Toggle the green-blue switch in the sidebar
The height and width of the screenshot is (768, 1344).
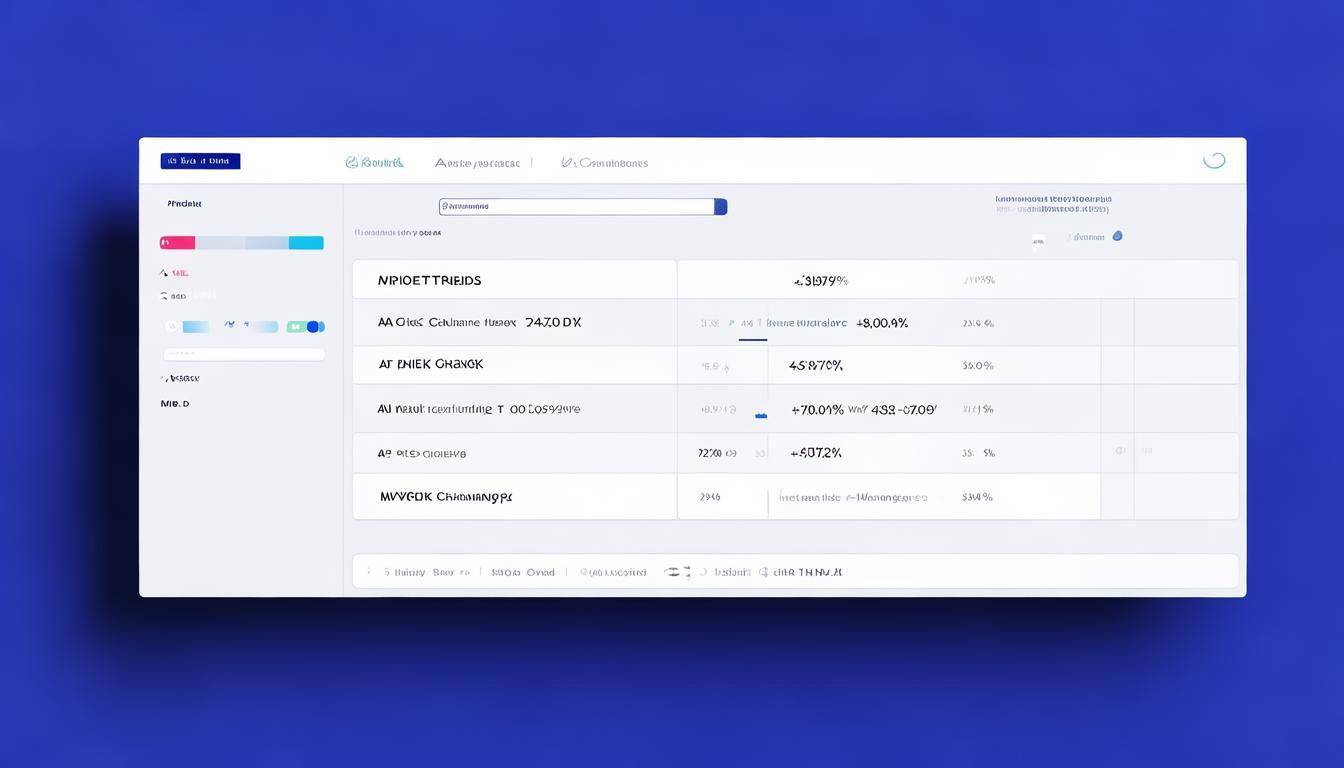tap(306, 326)
